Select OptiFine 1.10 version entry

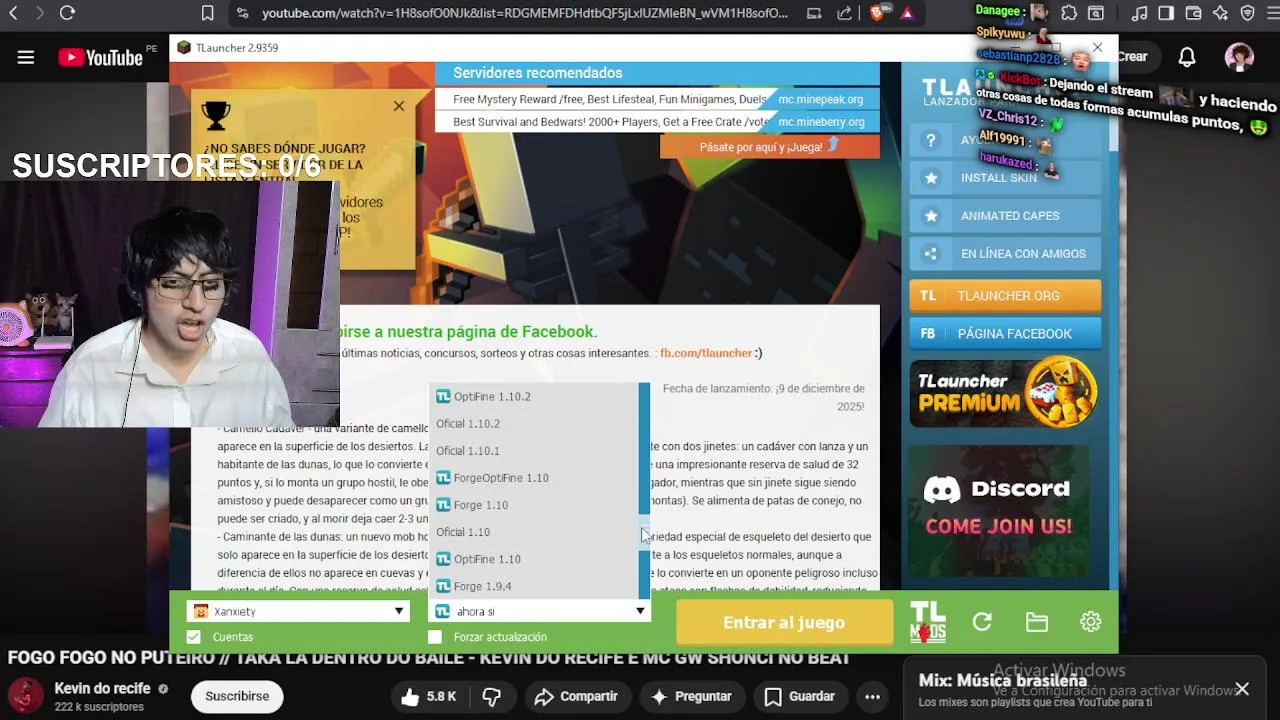[534, 558]
